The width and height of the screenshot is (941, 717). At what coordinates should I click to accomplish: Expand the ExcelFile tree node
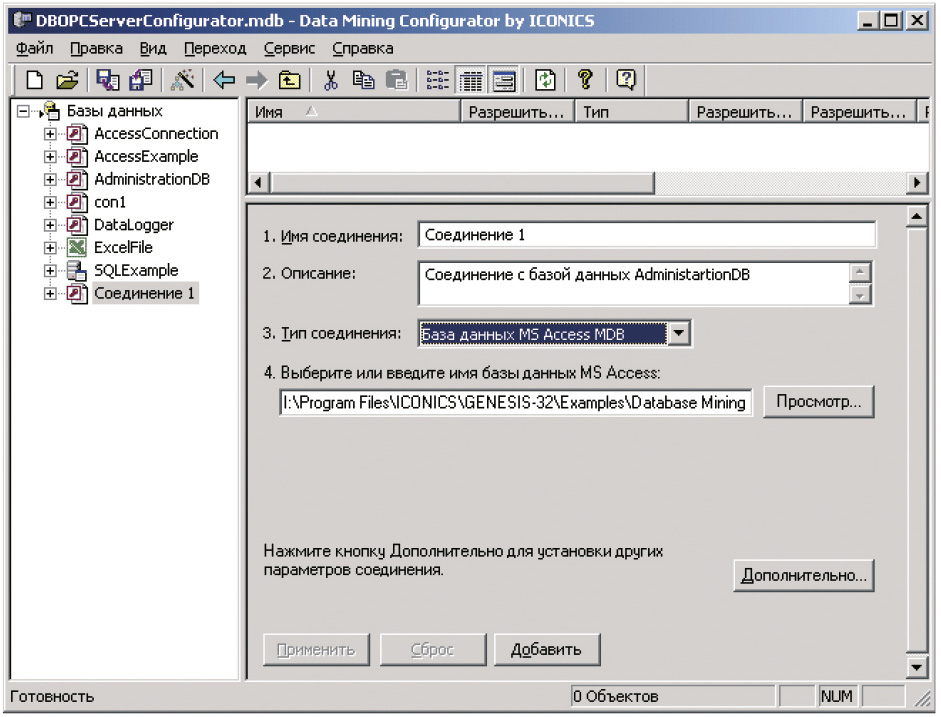click(50, 248)
